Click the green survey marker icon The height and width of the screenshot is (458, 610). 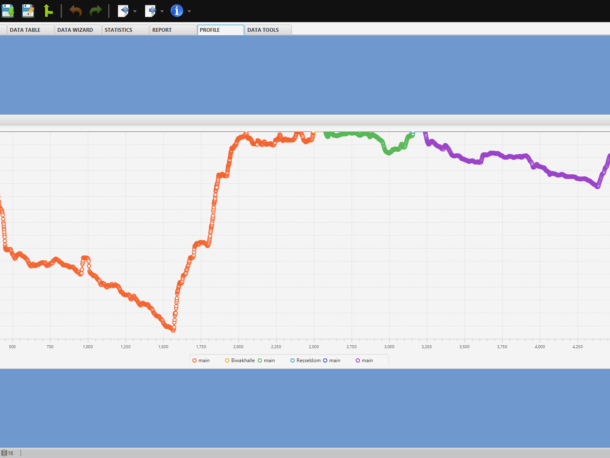click(47, 11)
